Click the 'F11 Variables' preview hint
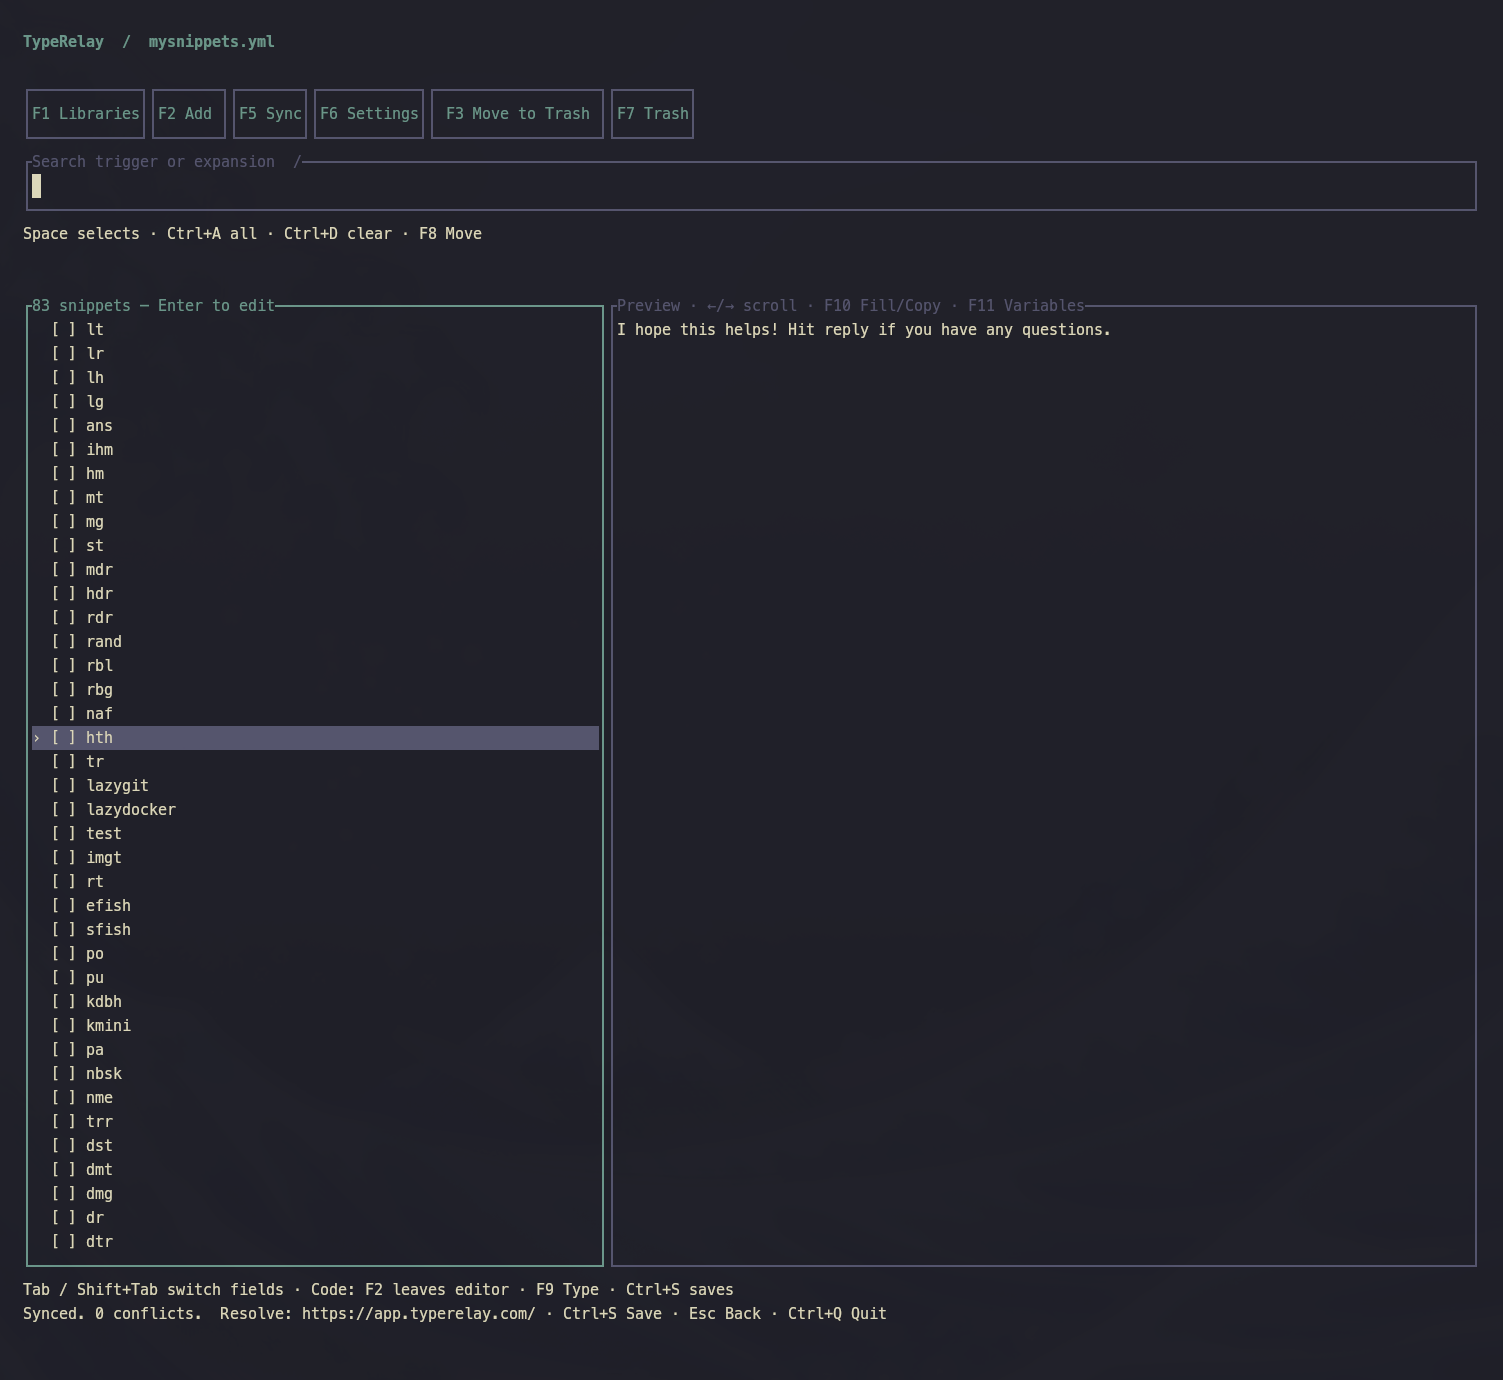Screen dimensions: 1503x1380 coord(1026,306)
